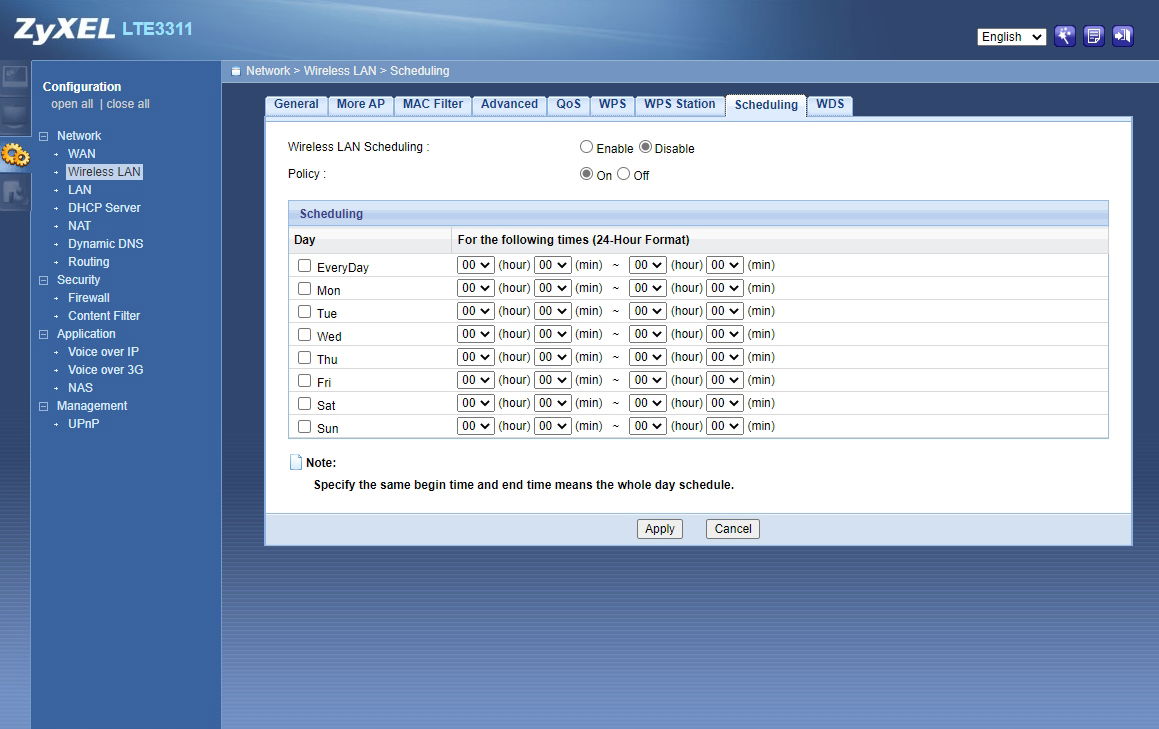This screenshot has width=1159, height=729.
Task: Click the document page icon beside the wizard
Action: pyautogui.click(x=1094, y=36)
